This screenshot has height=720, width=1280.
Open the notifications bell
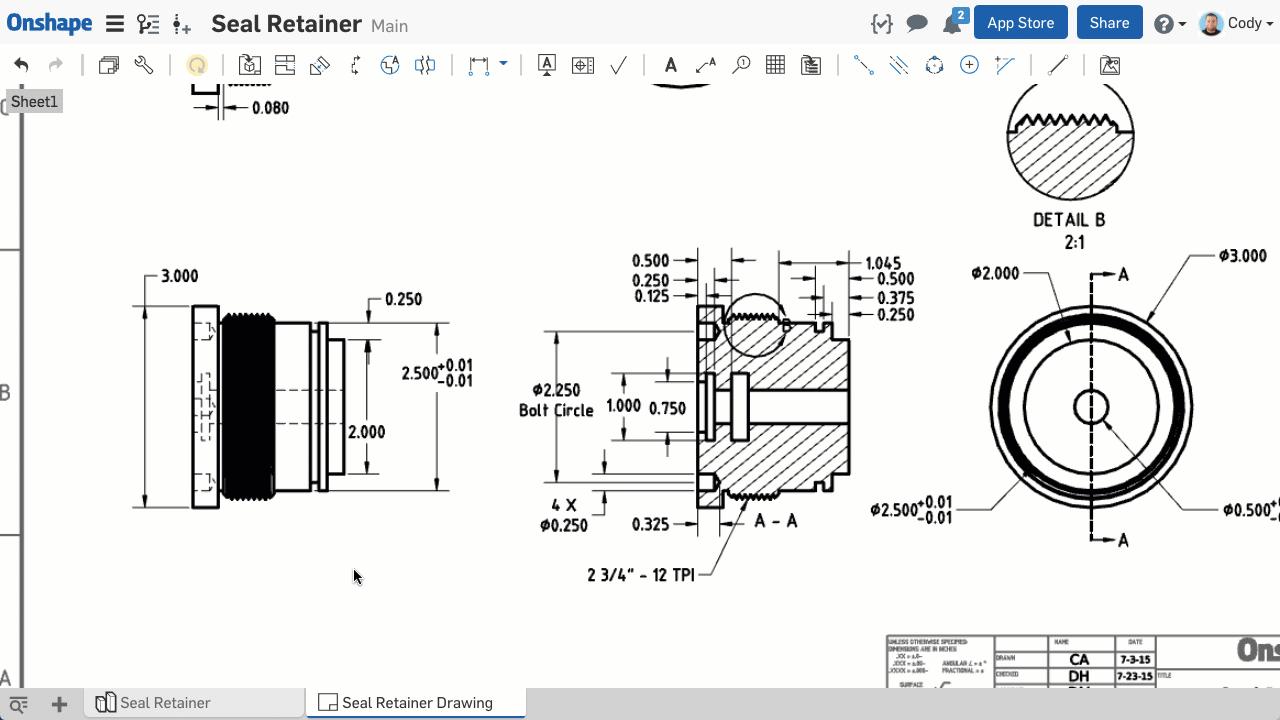point(951,24)
